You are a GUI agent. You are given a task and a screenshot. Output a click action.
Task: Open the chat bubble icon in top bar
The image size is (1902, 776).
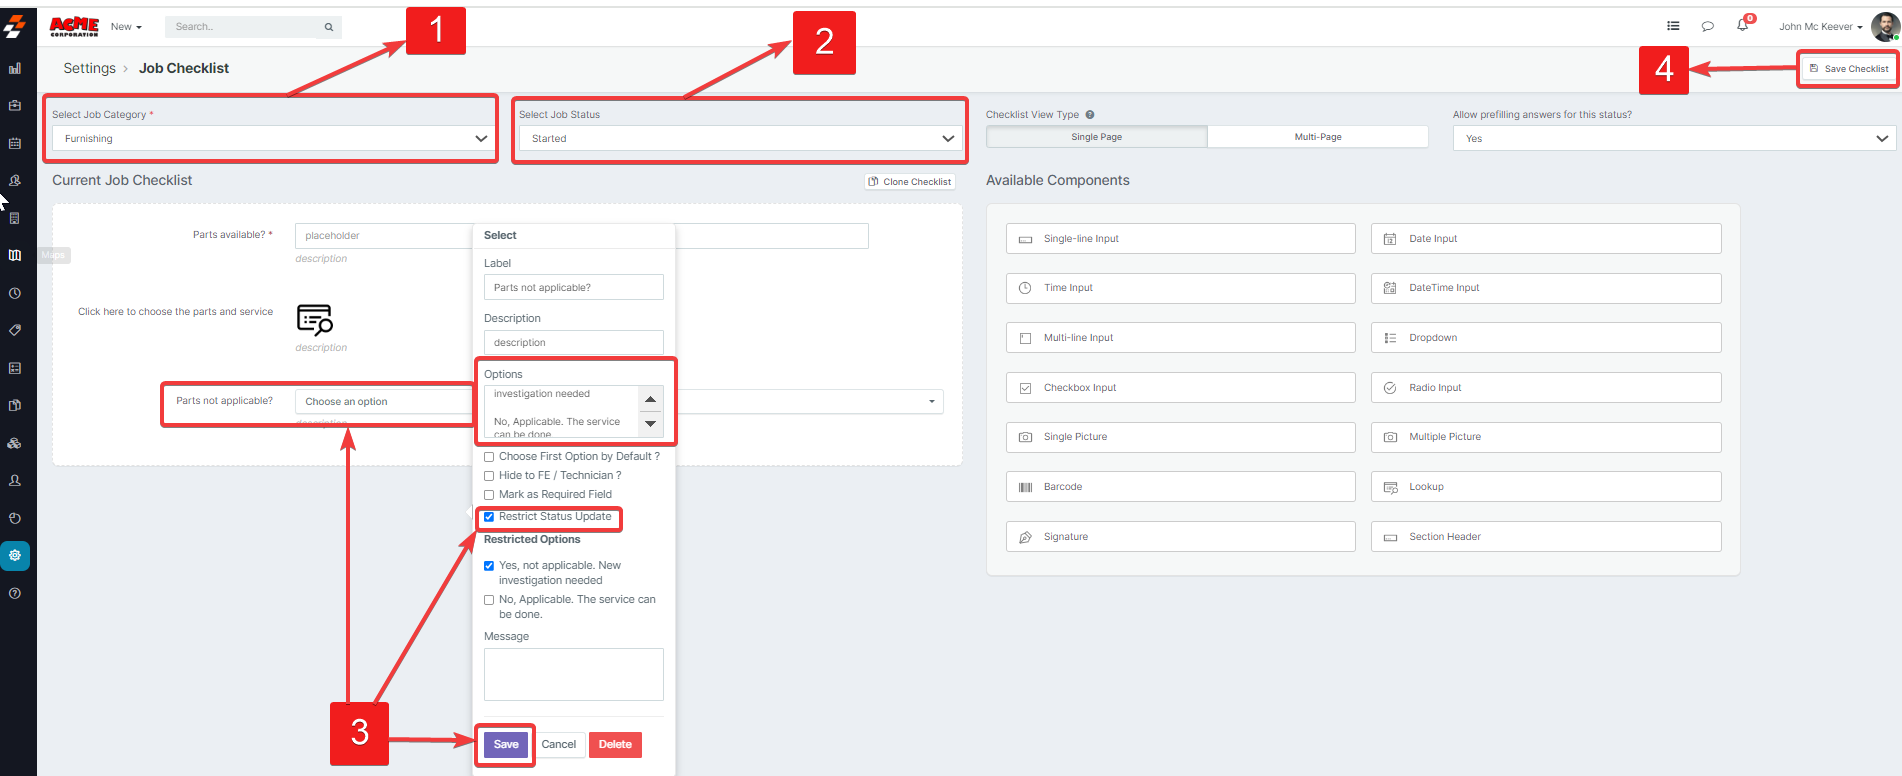tap(1708, 26)
